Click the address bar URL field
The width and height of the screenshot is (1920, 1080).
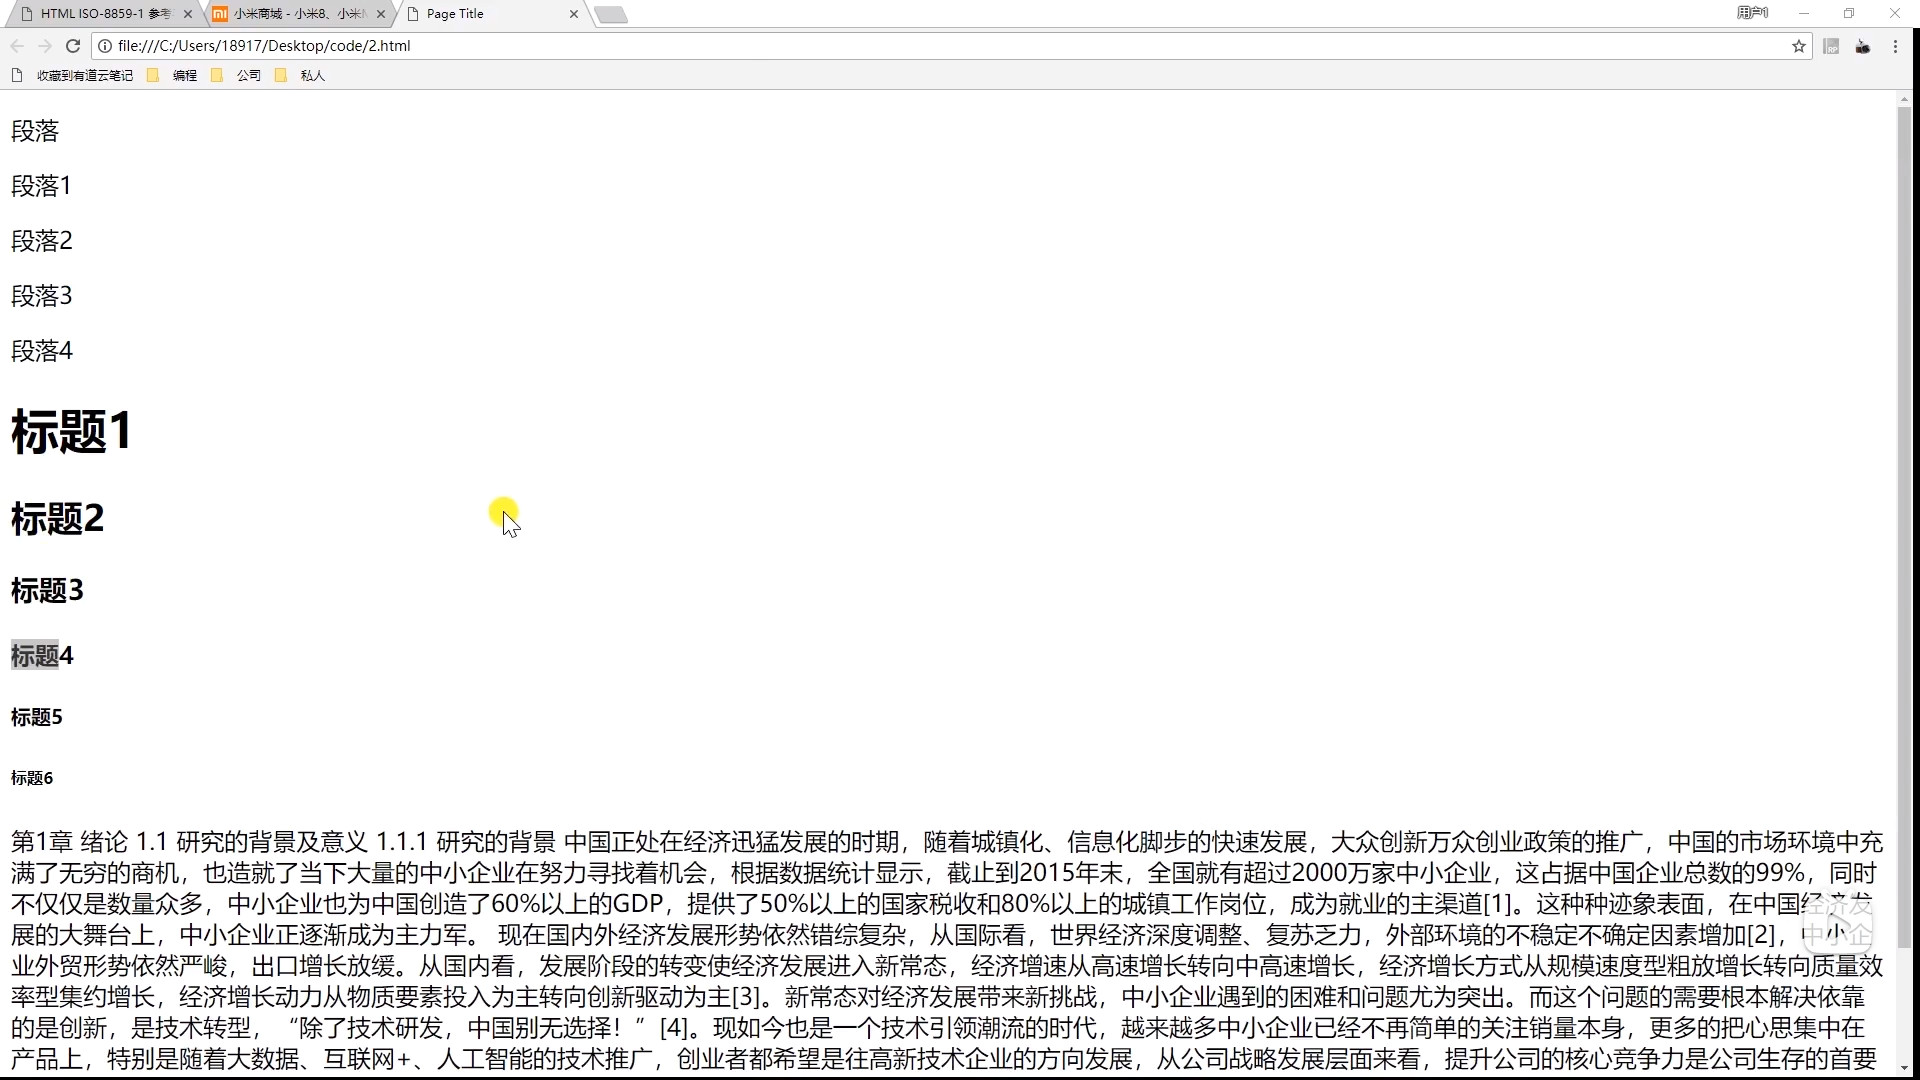pyautogui.click(x=900, y=46)
